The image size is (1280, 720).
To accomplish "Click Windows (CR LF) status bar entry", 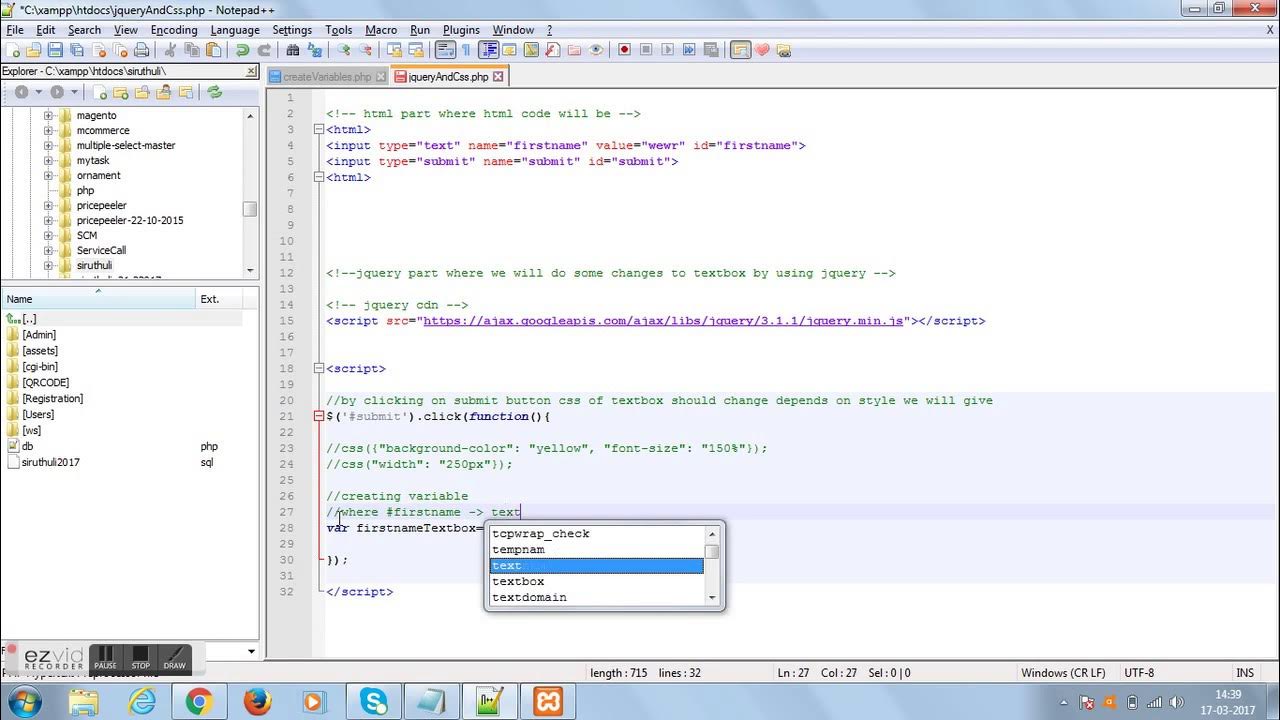I will [1063, 673].
